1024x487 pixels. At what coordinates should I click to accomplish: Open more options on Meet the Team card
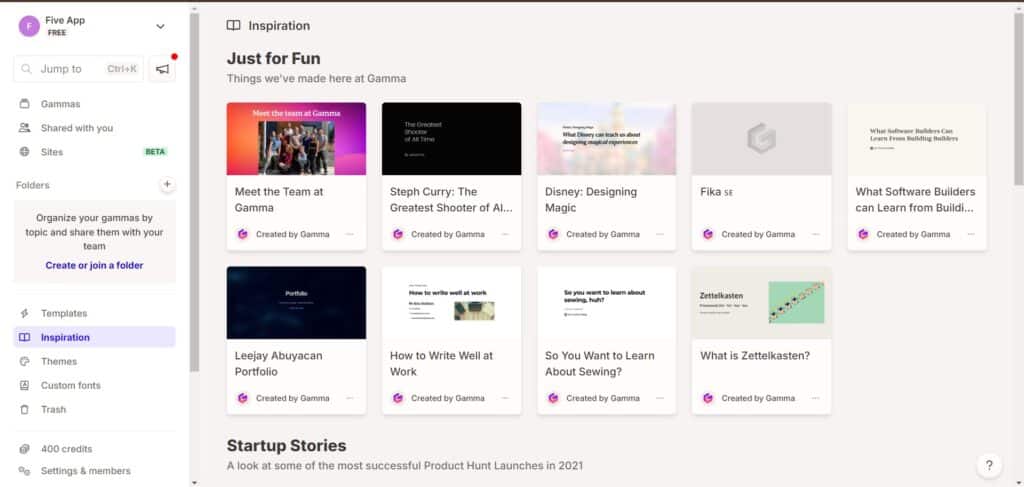[350, 234]
